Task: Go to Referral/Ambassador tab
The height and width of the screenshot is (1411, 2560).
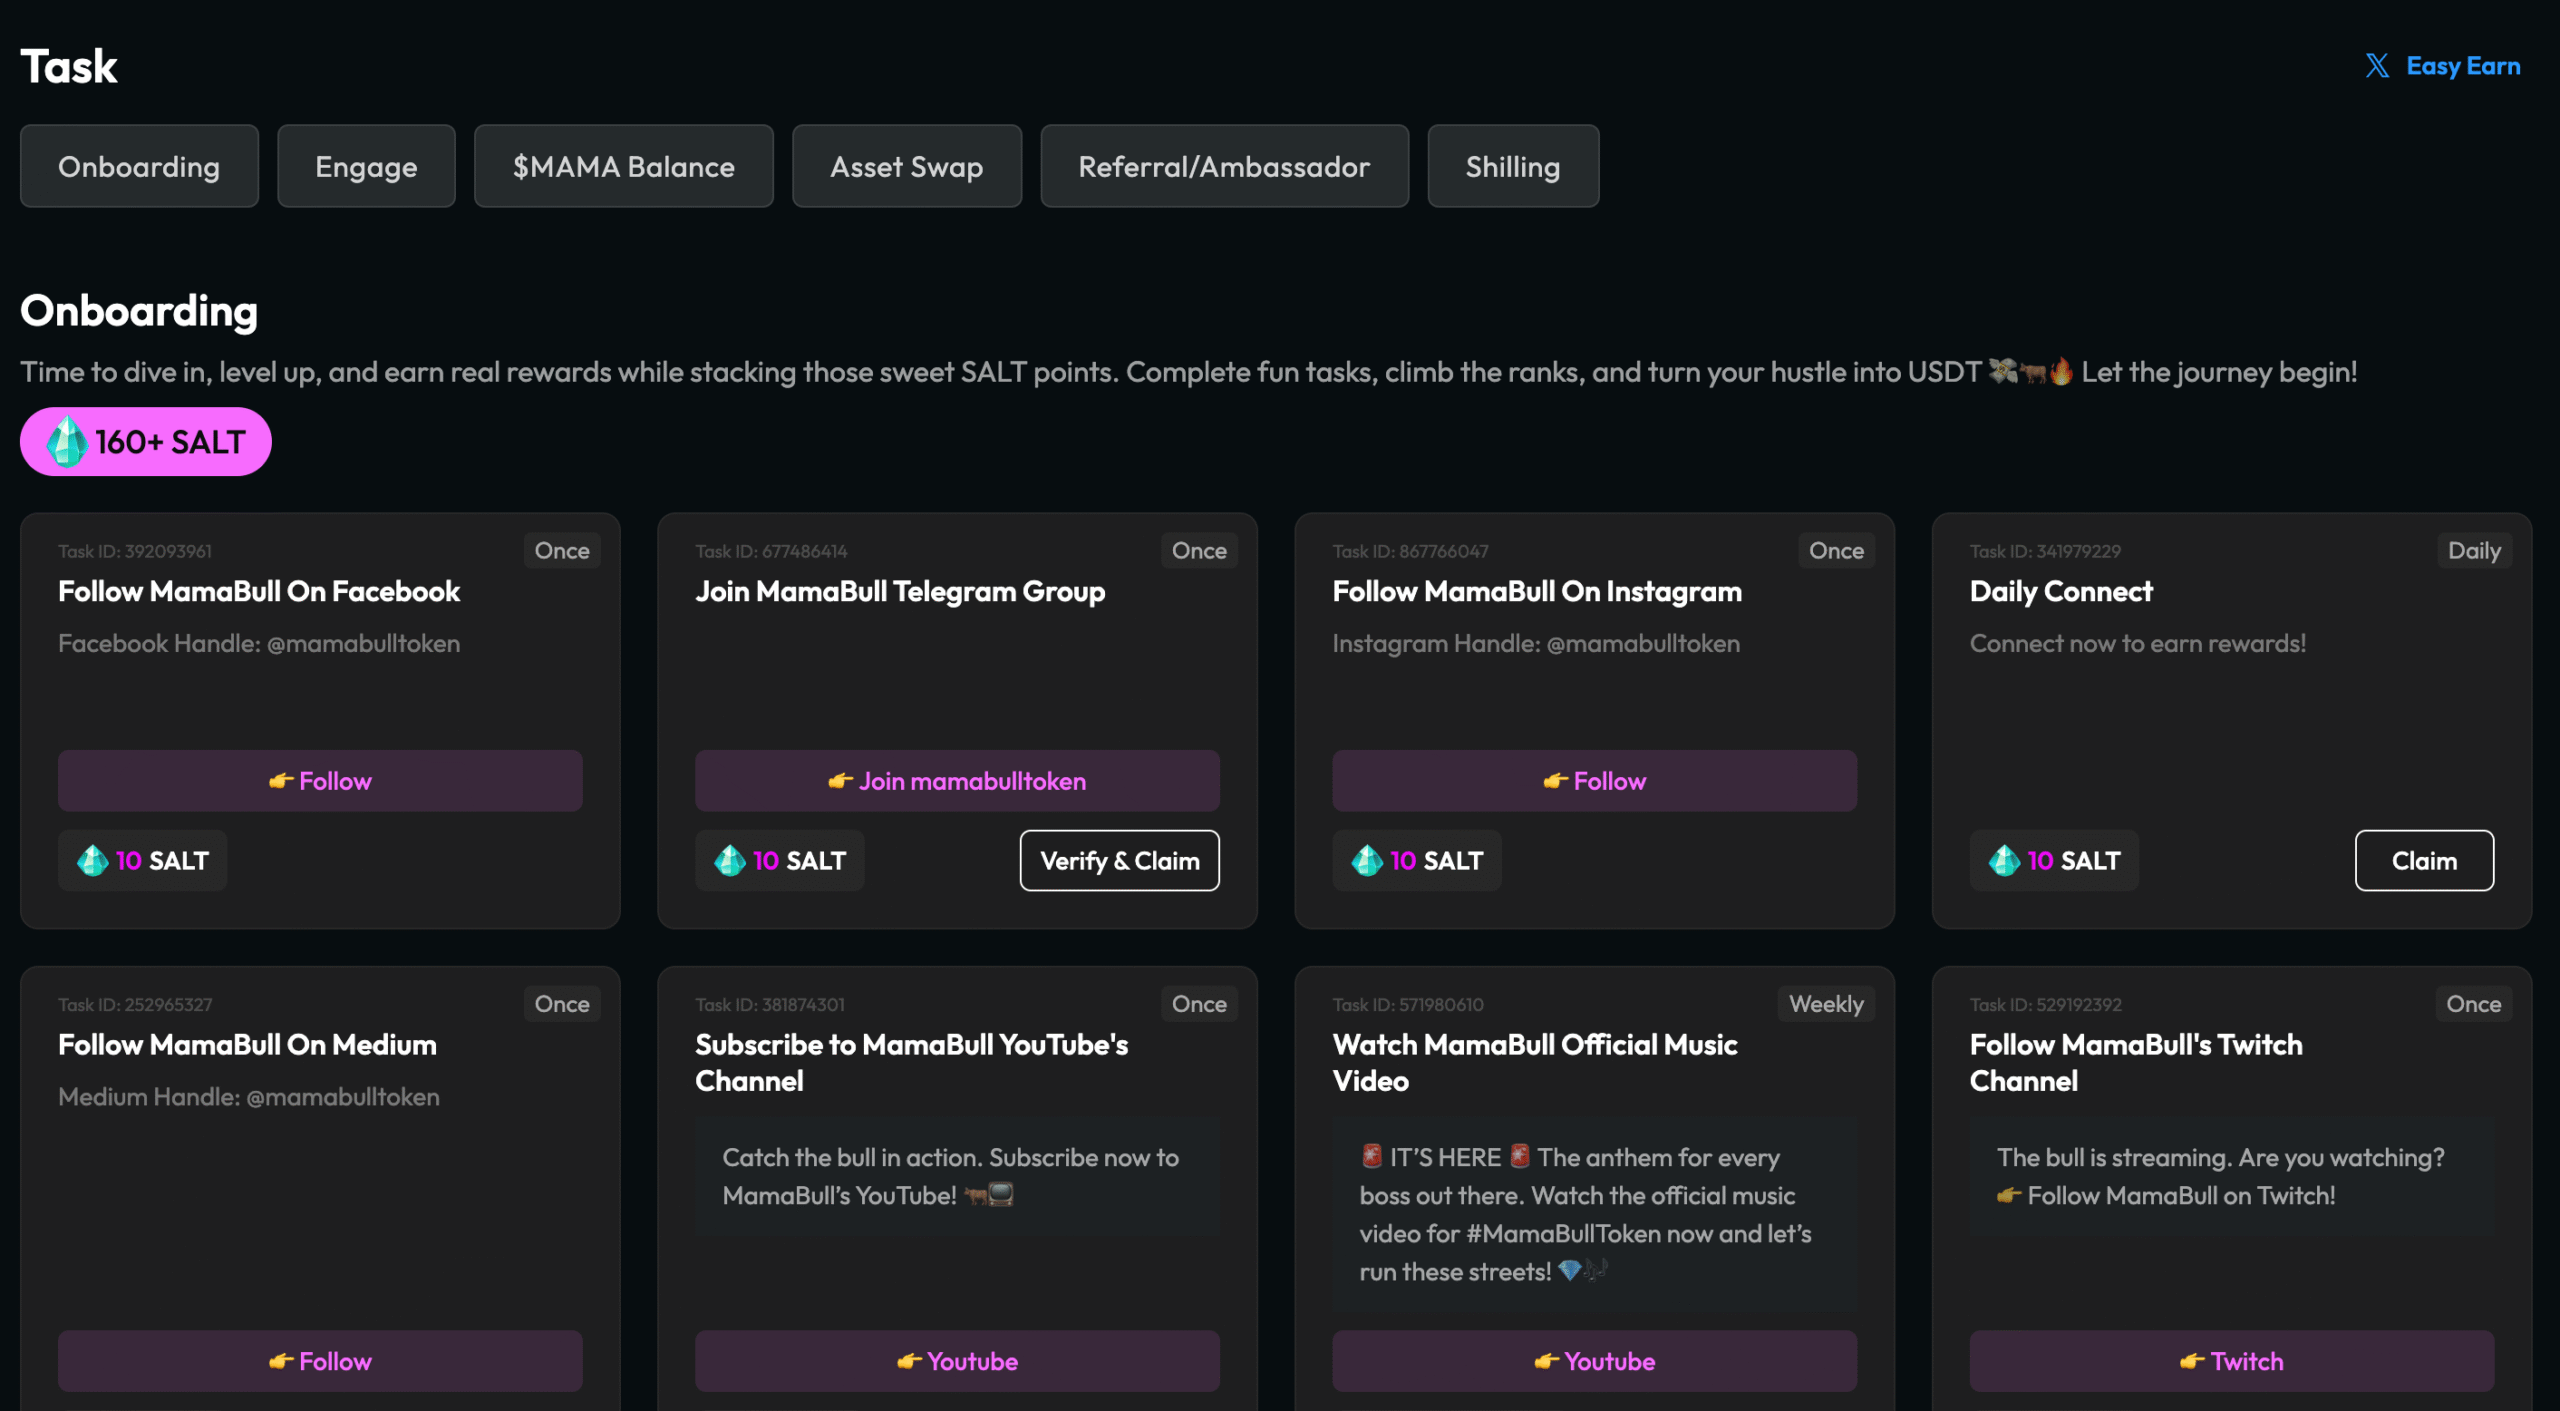Action: click(1224, 166)
